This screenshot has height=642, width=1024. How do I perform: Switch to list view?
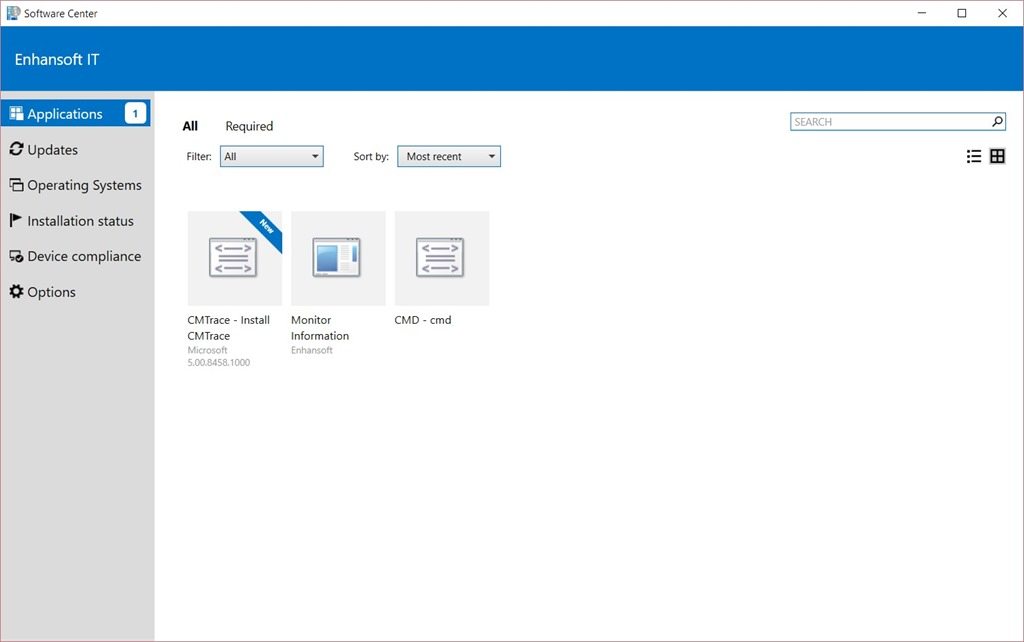tap(974, 156)
